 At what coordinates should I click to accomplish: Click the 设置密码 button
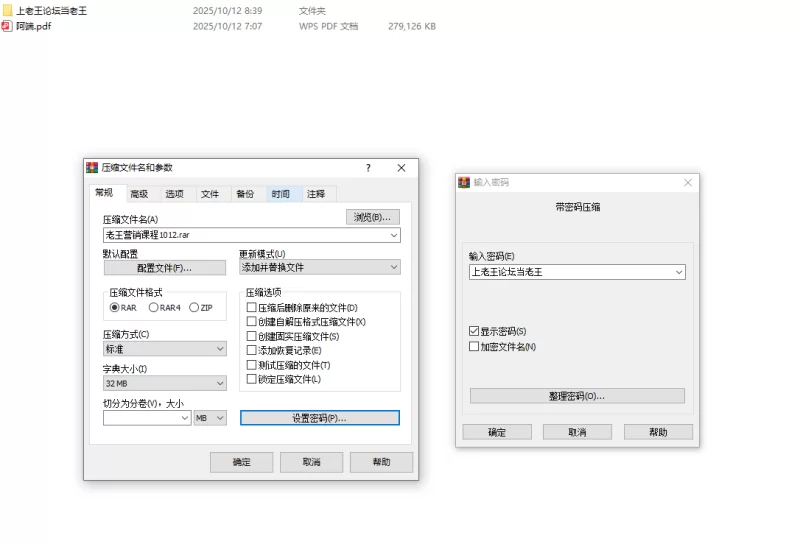coord(319,418)
